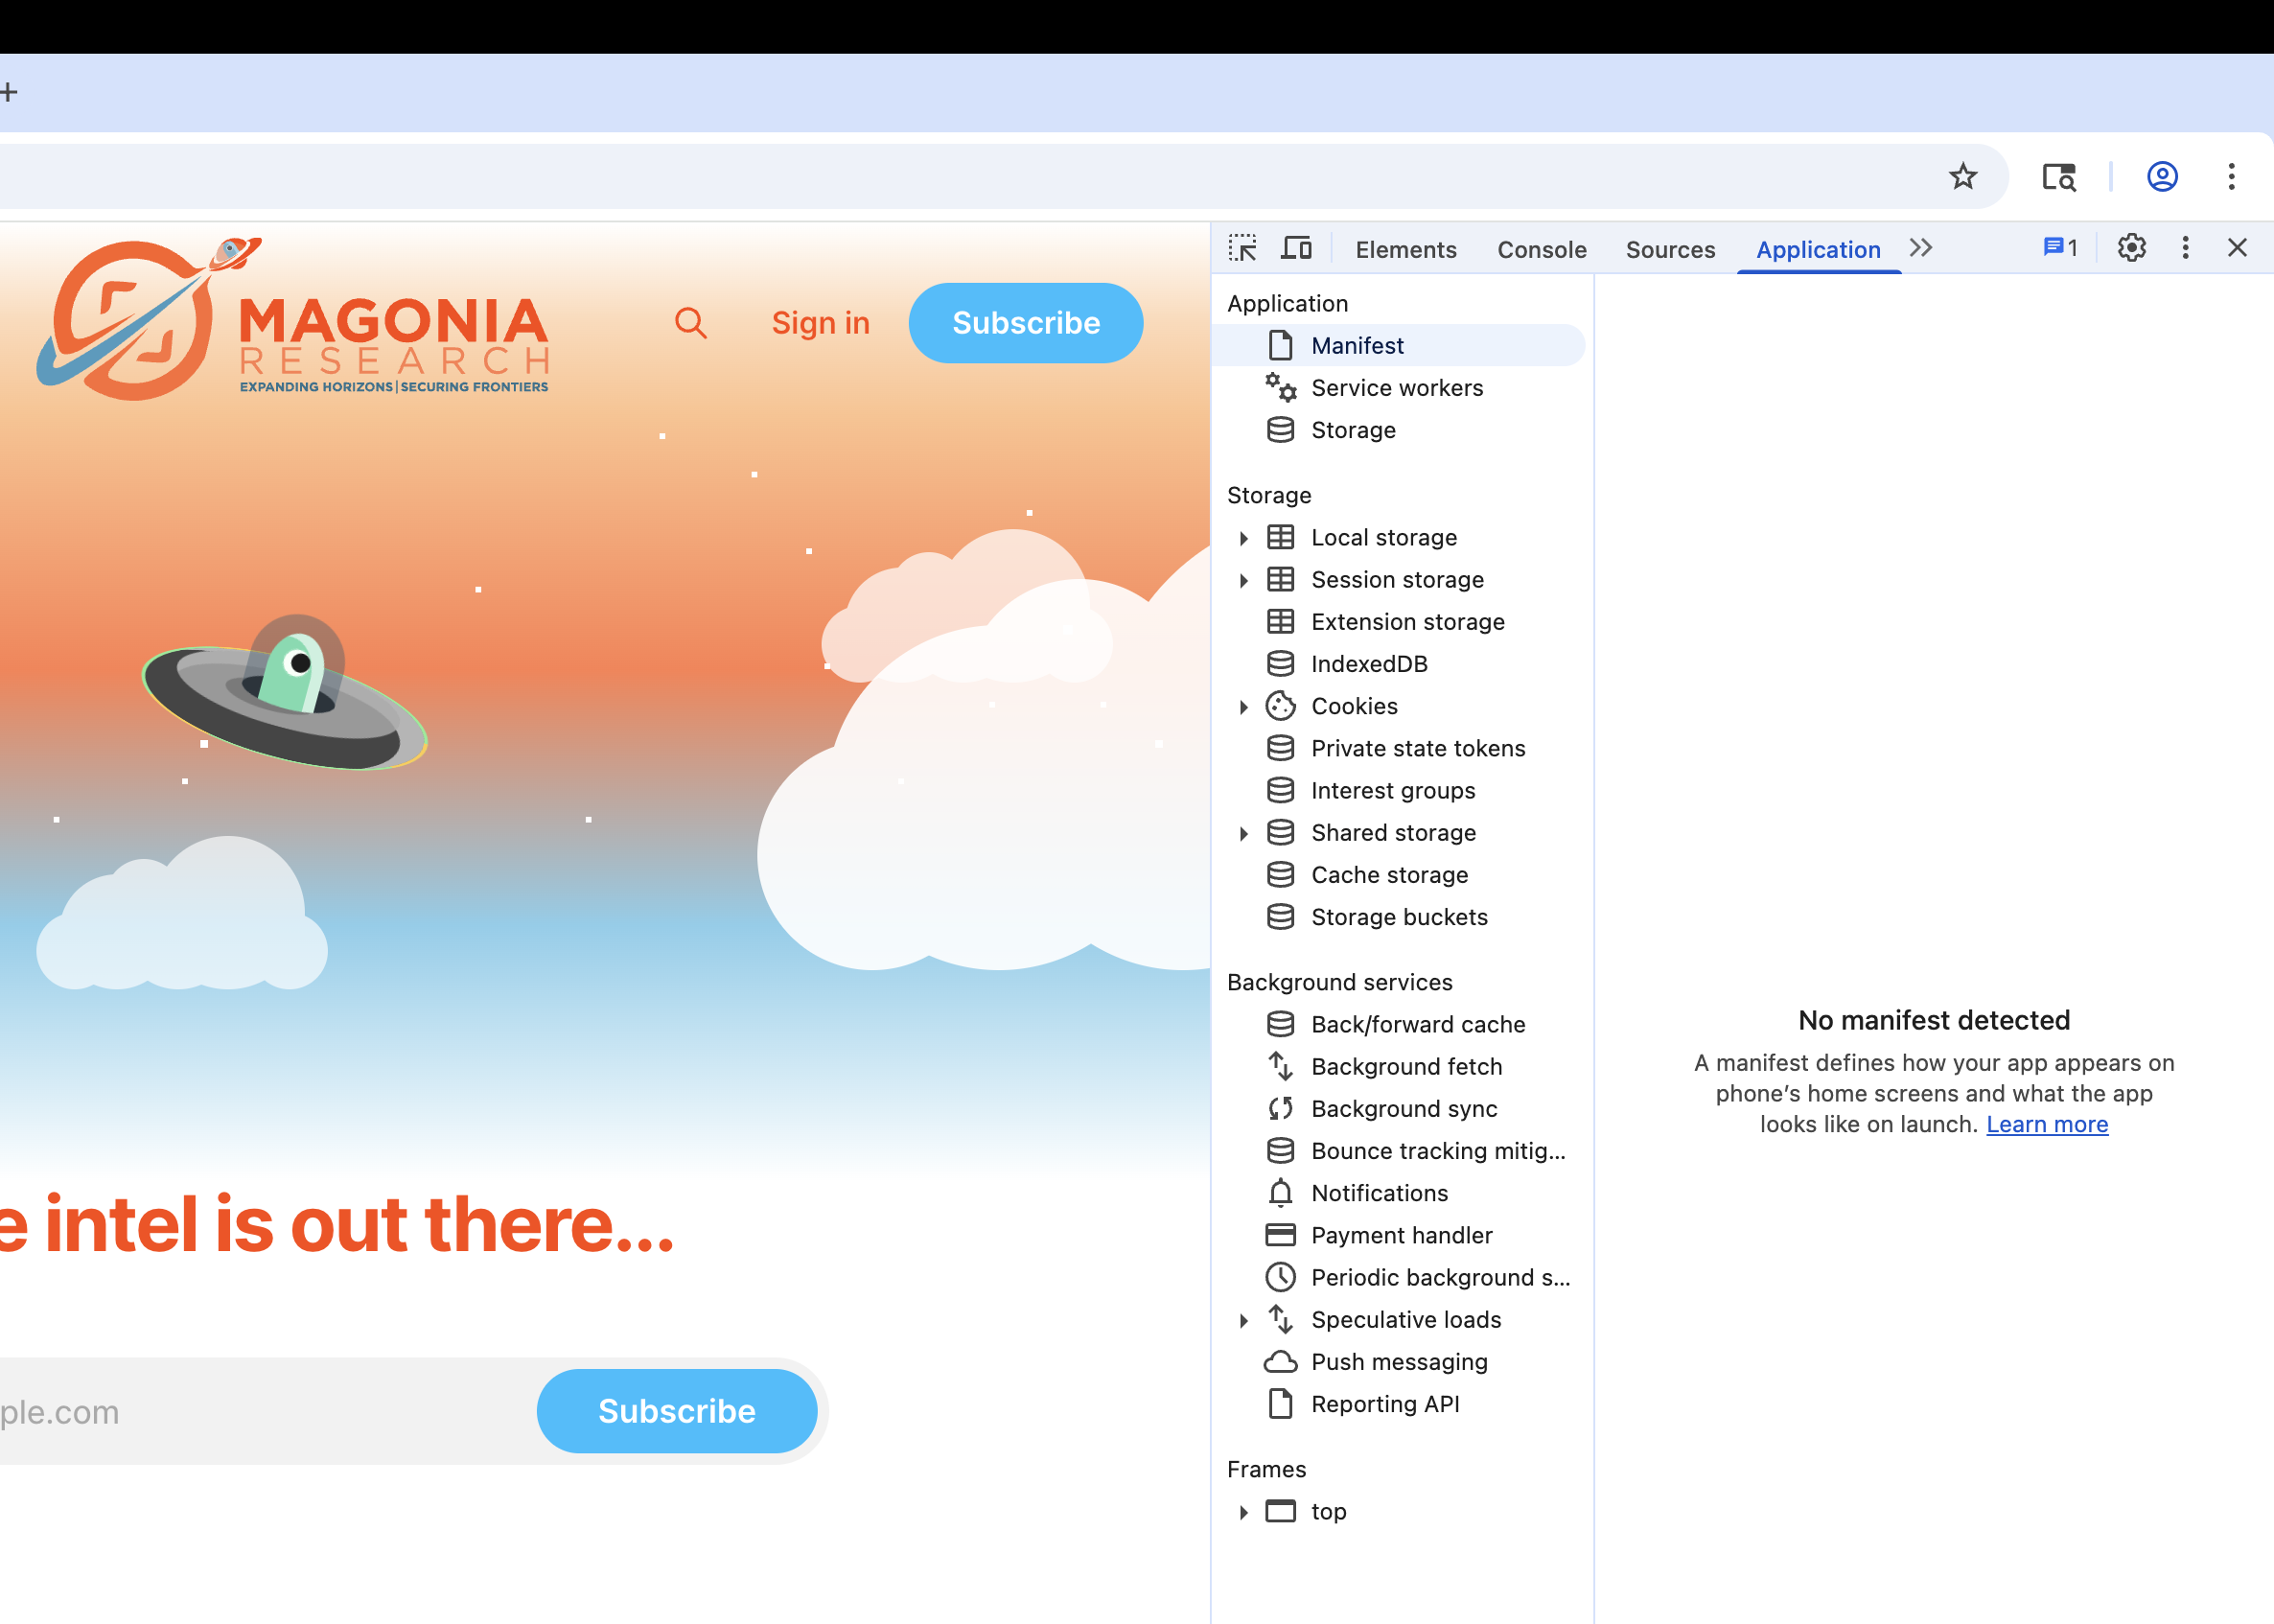2274x1624 pixels.
Task: Select Service workers in the sidebar
Action: (x=1396, y=388)
